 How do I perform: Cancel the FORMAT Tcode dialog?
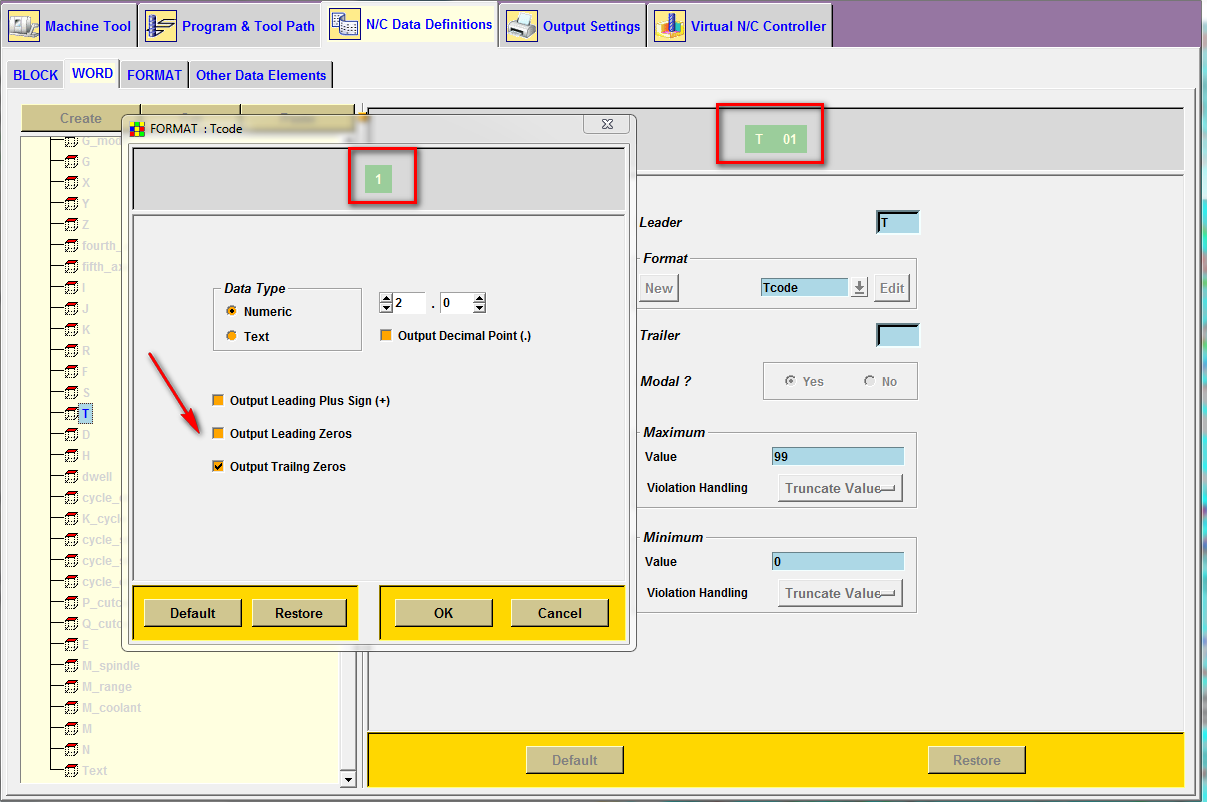click(x=560, y=613)
